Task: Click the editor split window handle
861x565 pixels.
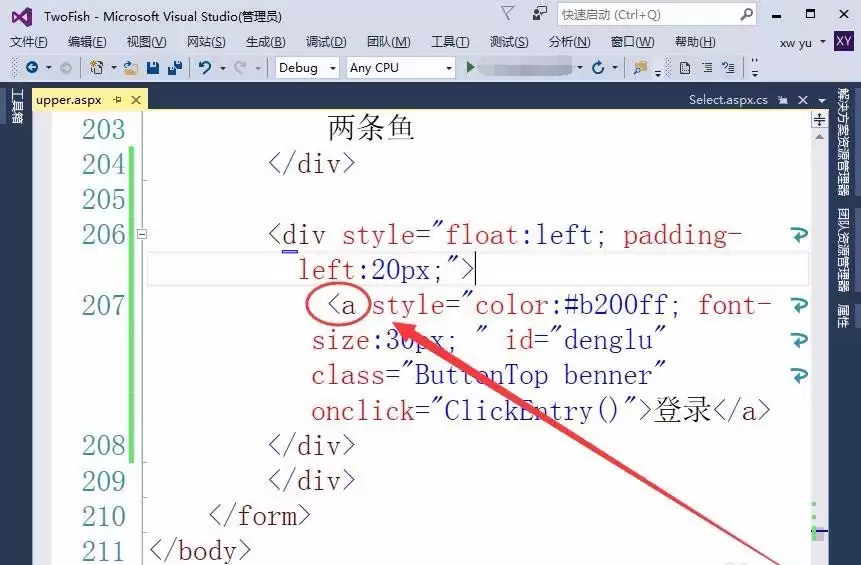Action: (819, 119)
